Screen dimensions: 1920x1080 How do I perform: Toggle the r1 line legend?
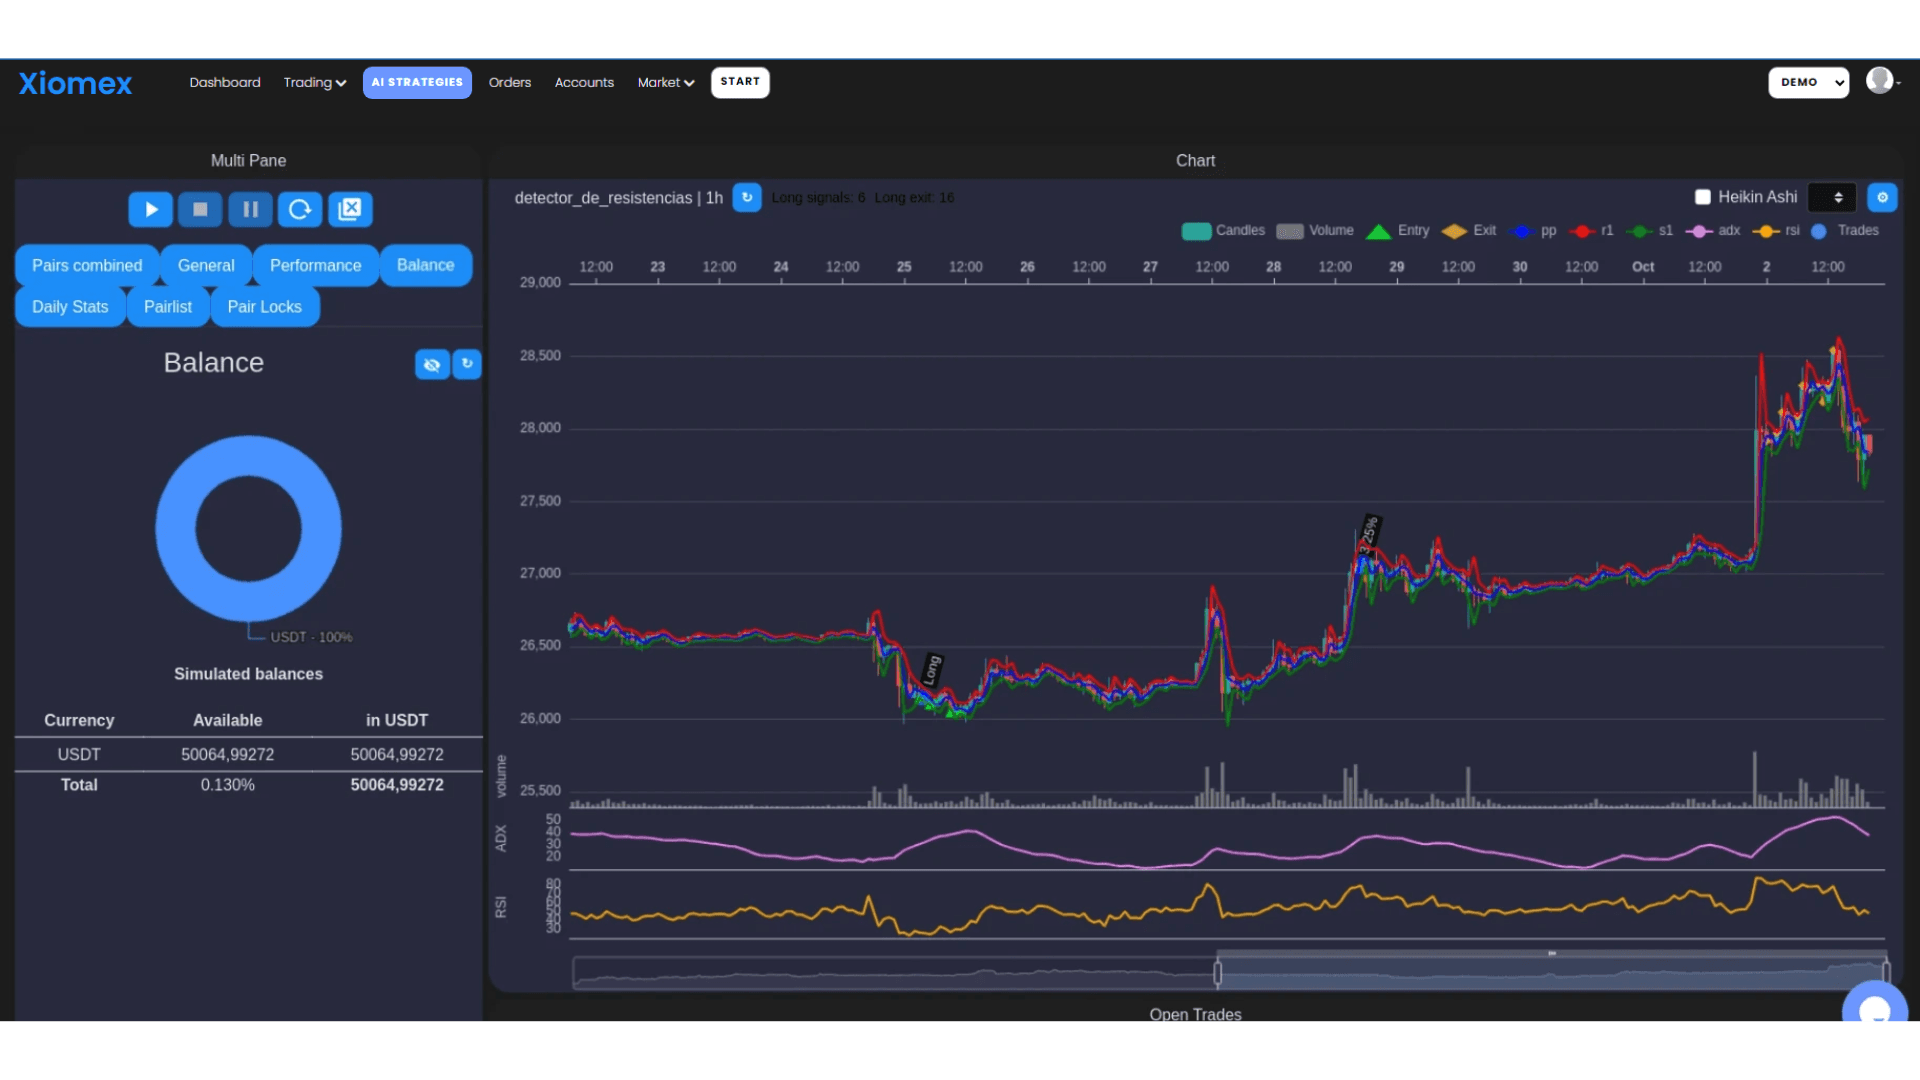[1592, 231]
